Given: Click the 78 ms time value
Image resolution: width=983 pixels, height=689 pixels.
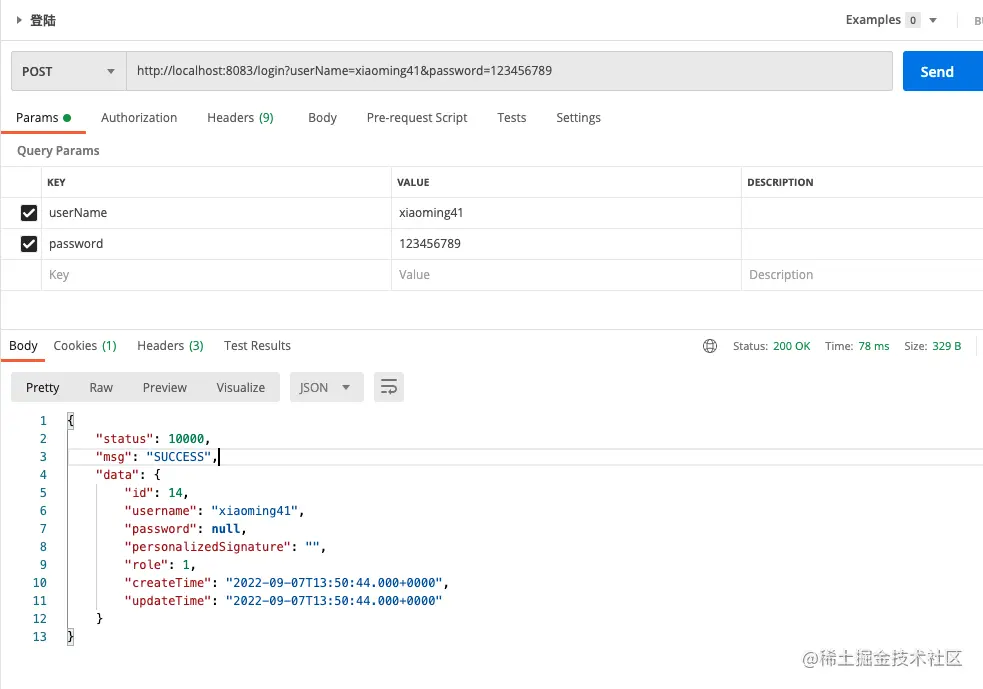Looking at the screenshot, I should (x=873, y=346).
